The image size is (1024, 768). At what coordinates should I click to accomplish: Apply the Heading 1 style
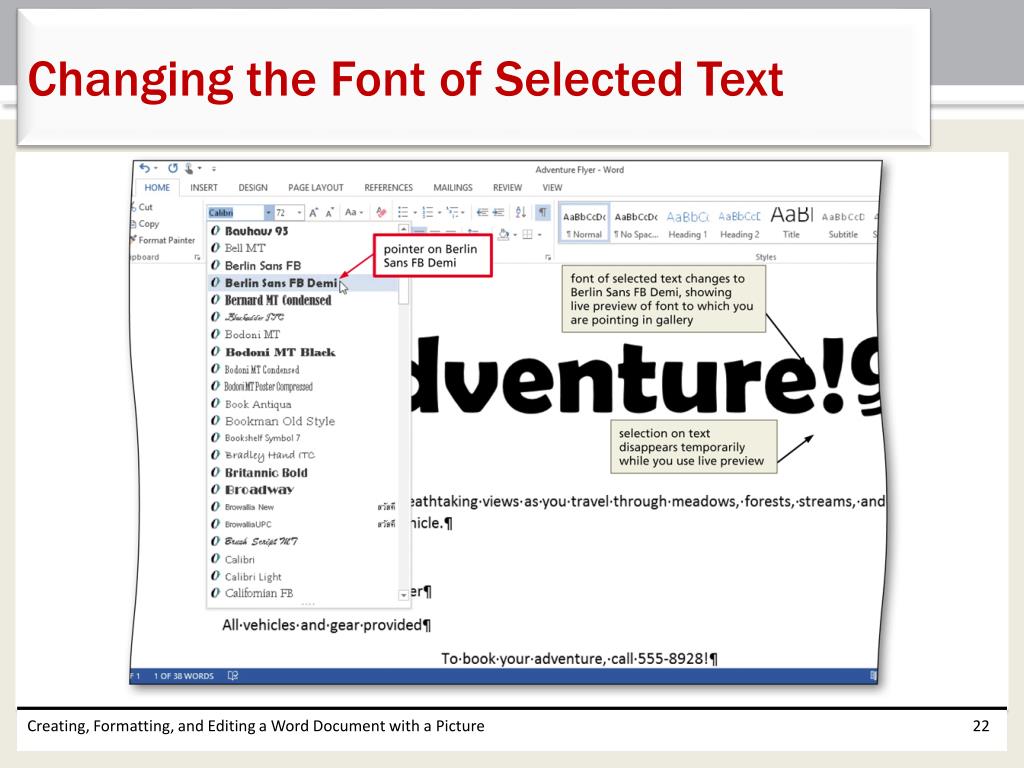[x=688, y=223]
